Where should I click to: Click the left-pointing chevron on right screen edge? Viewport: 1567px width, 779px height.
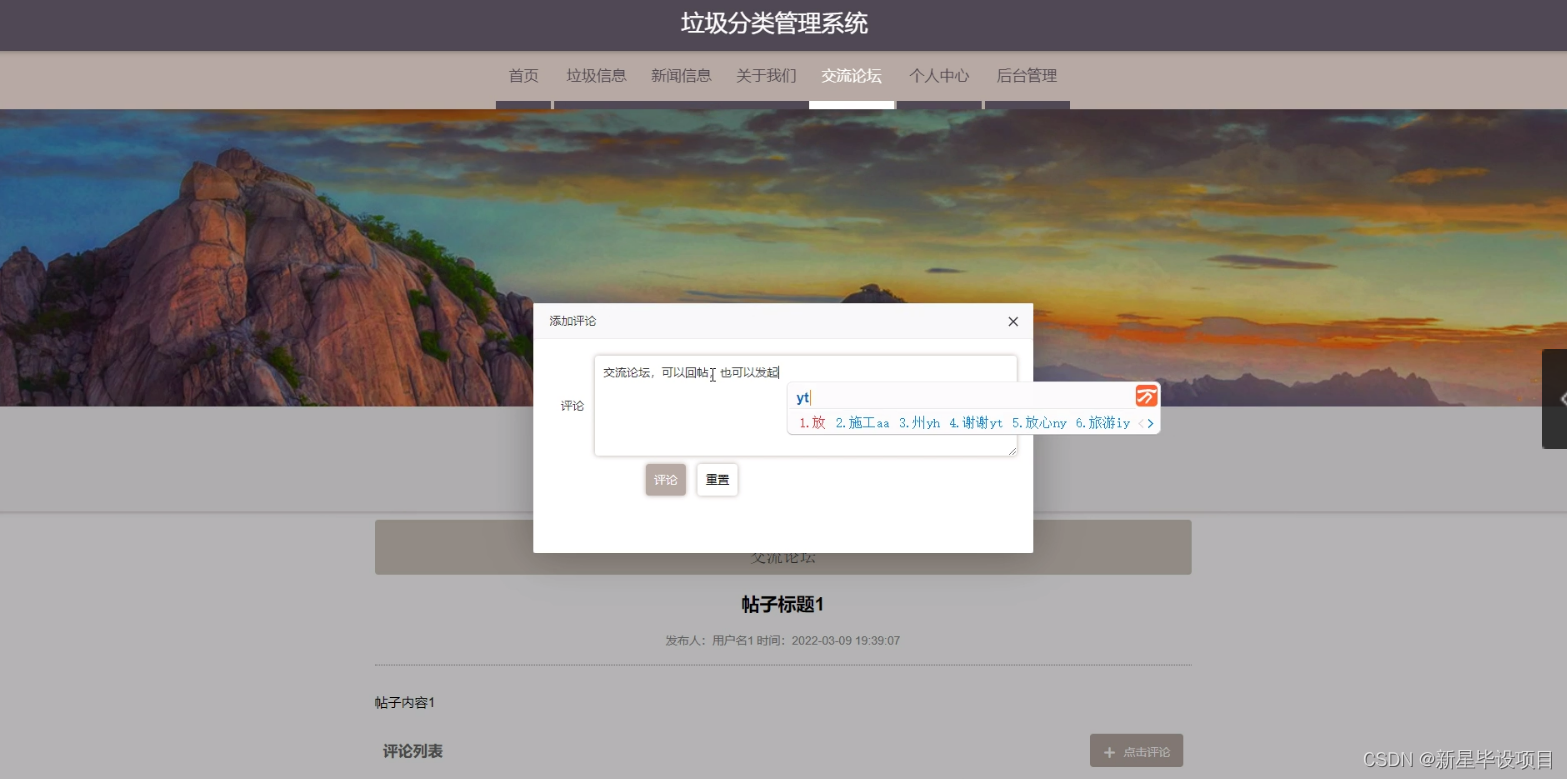pos(1560,398)
